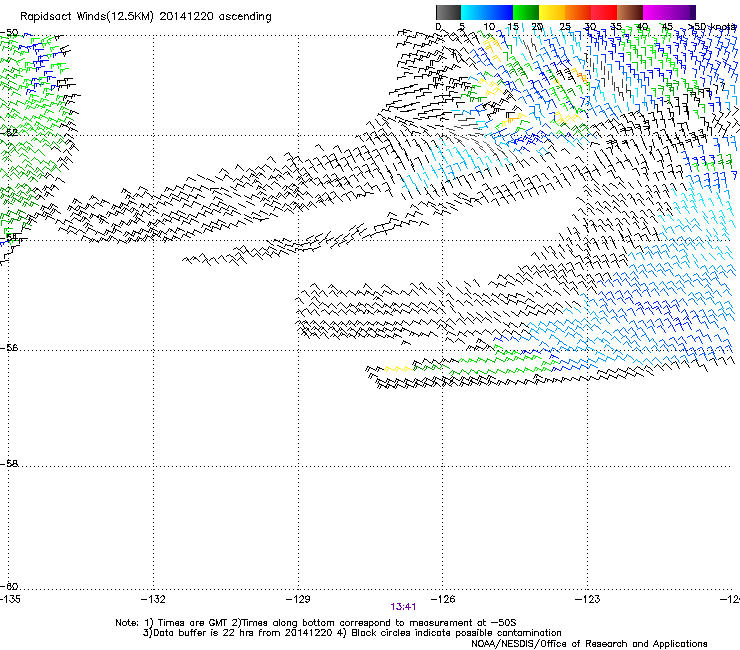Click the >50 knots legend label
The image size is (740, 650).
pyautogui.click(x=713, y=27)
